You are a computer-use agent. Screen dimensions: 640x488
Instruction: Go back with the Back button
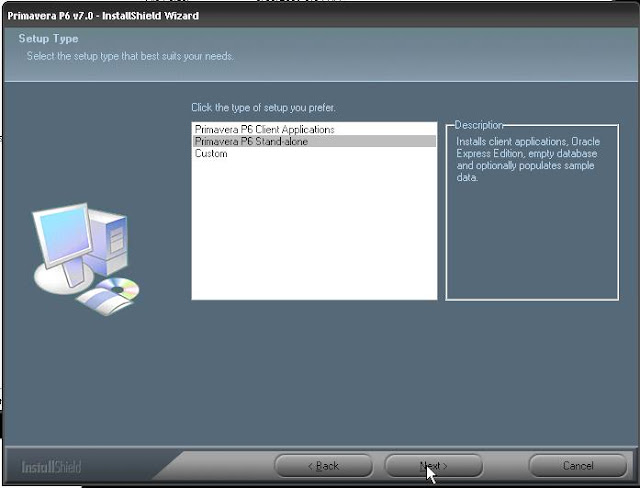pyautogui.click(x=323, y=466)
